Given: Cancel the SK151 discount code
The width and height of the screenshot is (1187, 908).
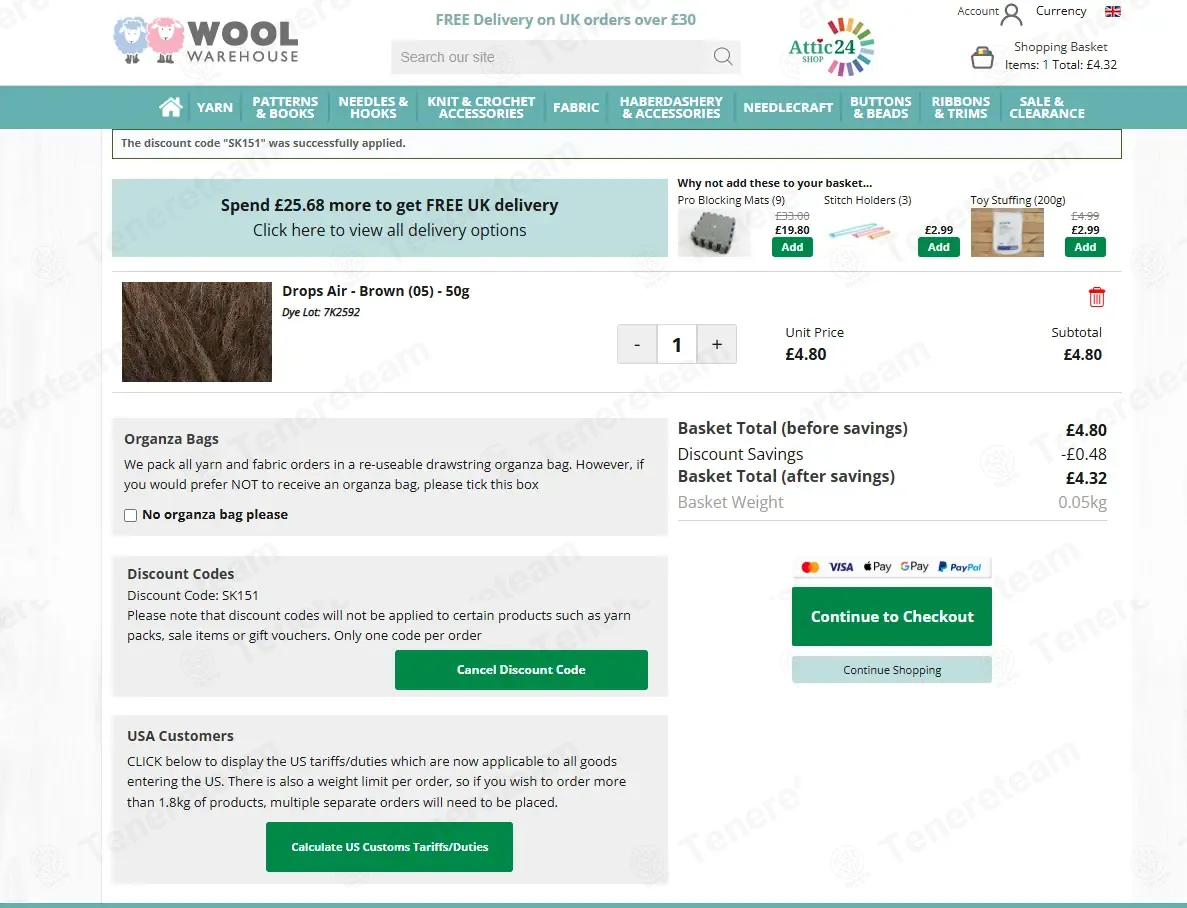Looking at the screenshot, I should coord(521,669).
